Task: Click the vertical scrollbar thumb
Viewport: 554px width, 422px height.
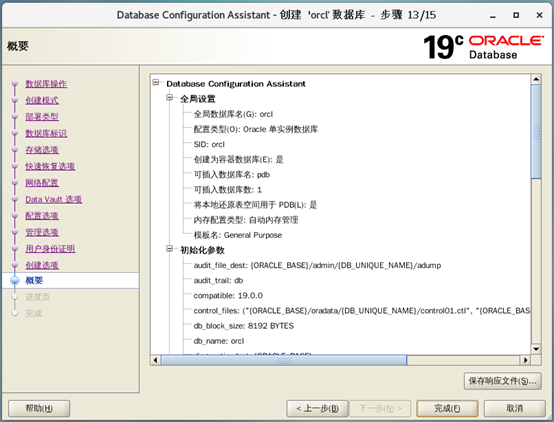Action: 536,132
